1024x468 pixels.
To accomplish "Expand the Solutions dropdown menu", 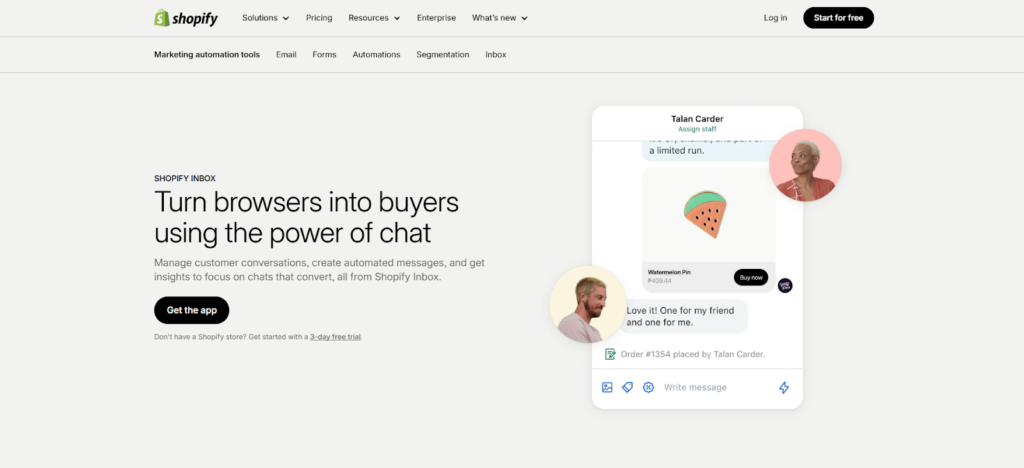I will coord(265,18).
